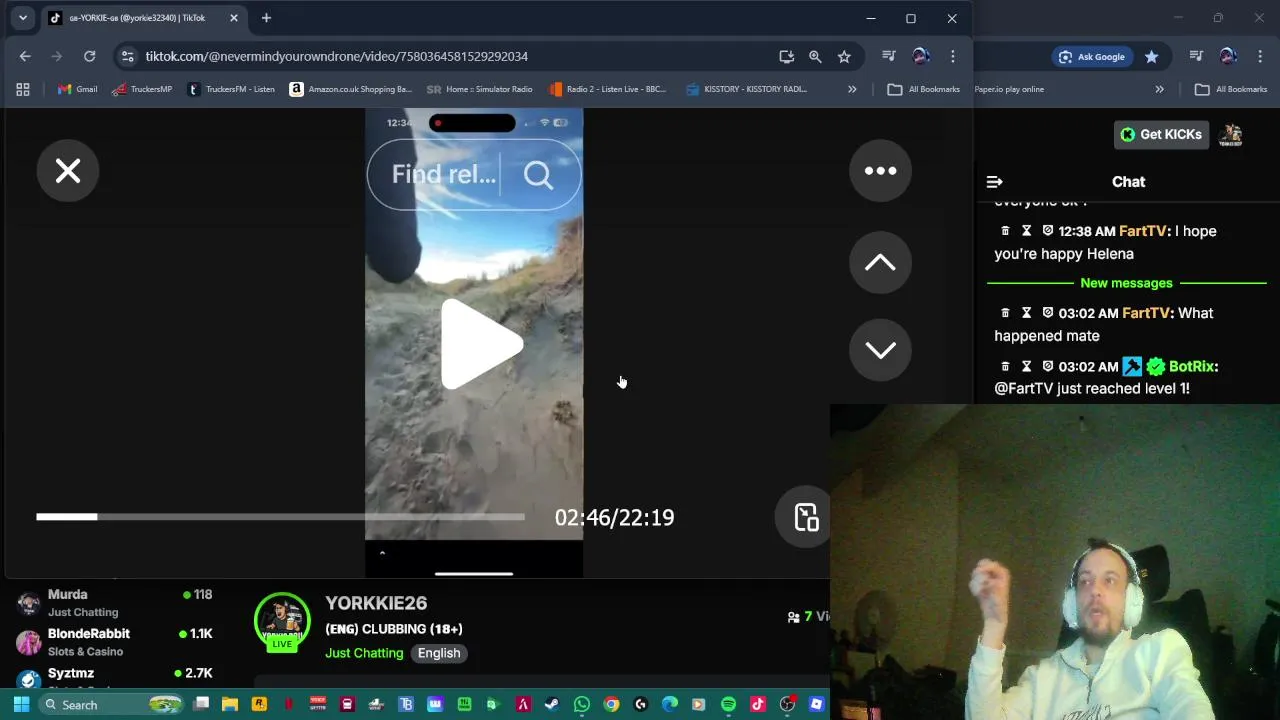Viewport: 1280px width, 720px height.
Task: Expand the bookmarks overflow chevron
Action: point(852,89)
